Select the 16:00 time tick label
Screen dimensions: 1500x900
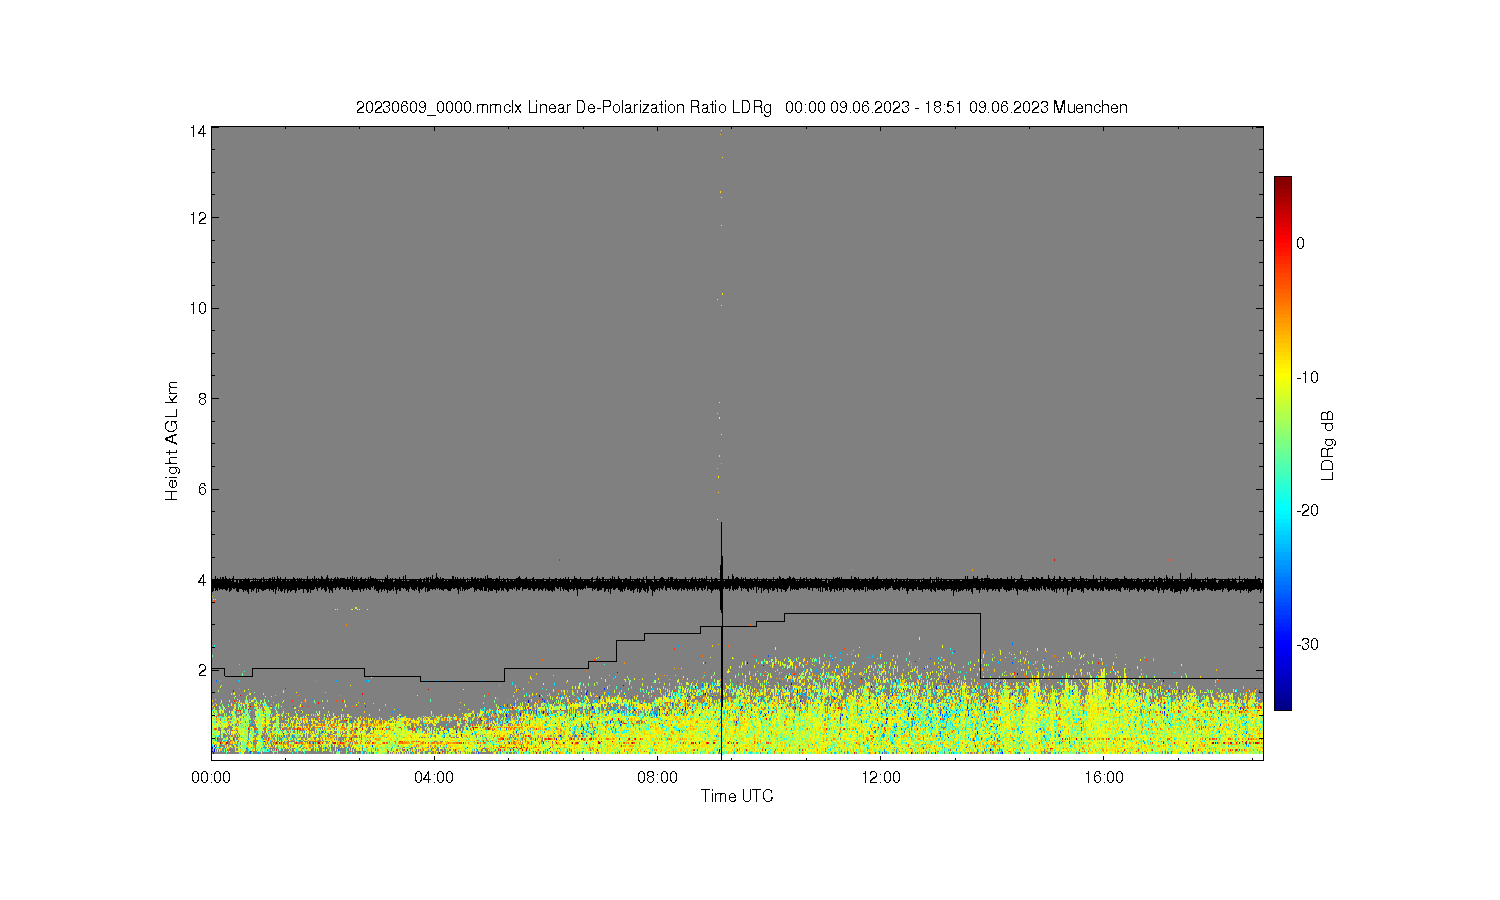[1103, 777]
